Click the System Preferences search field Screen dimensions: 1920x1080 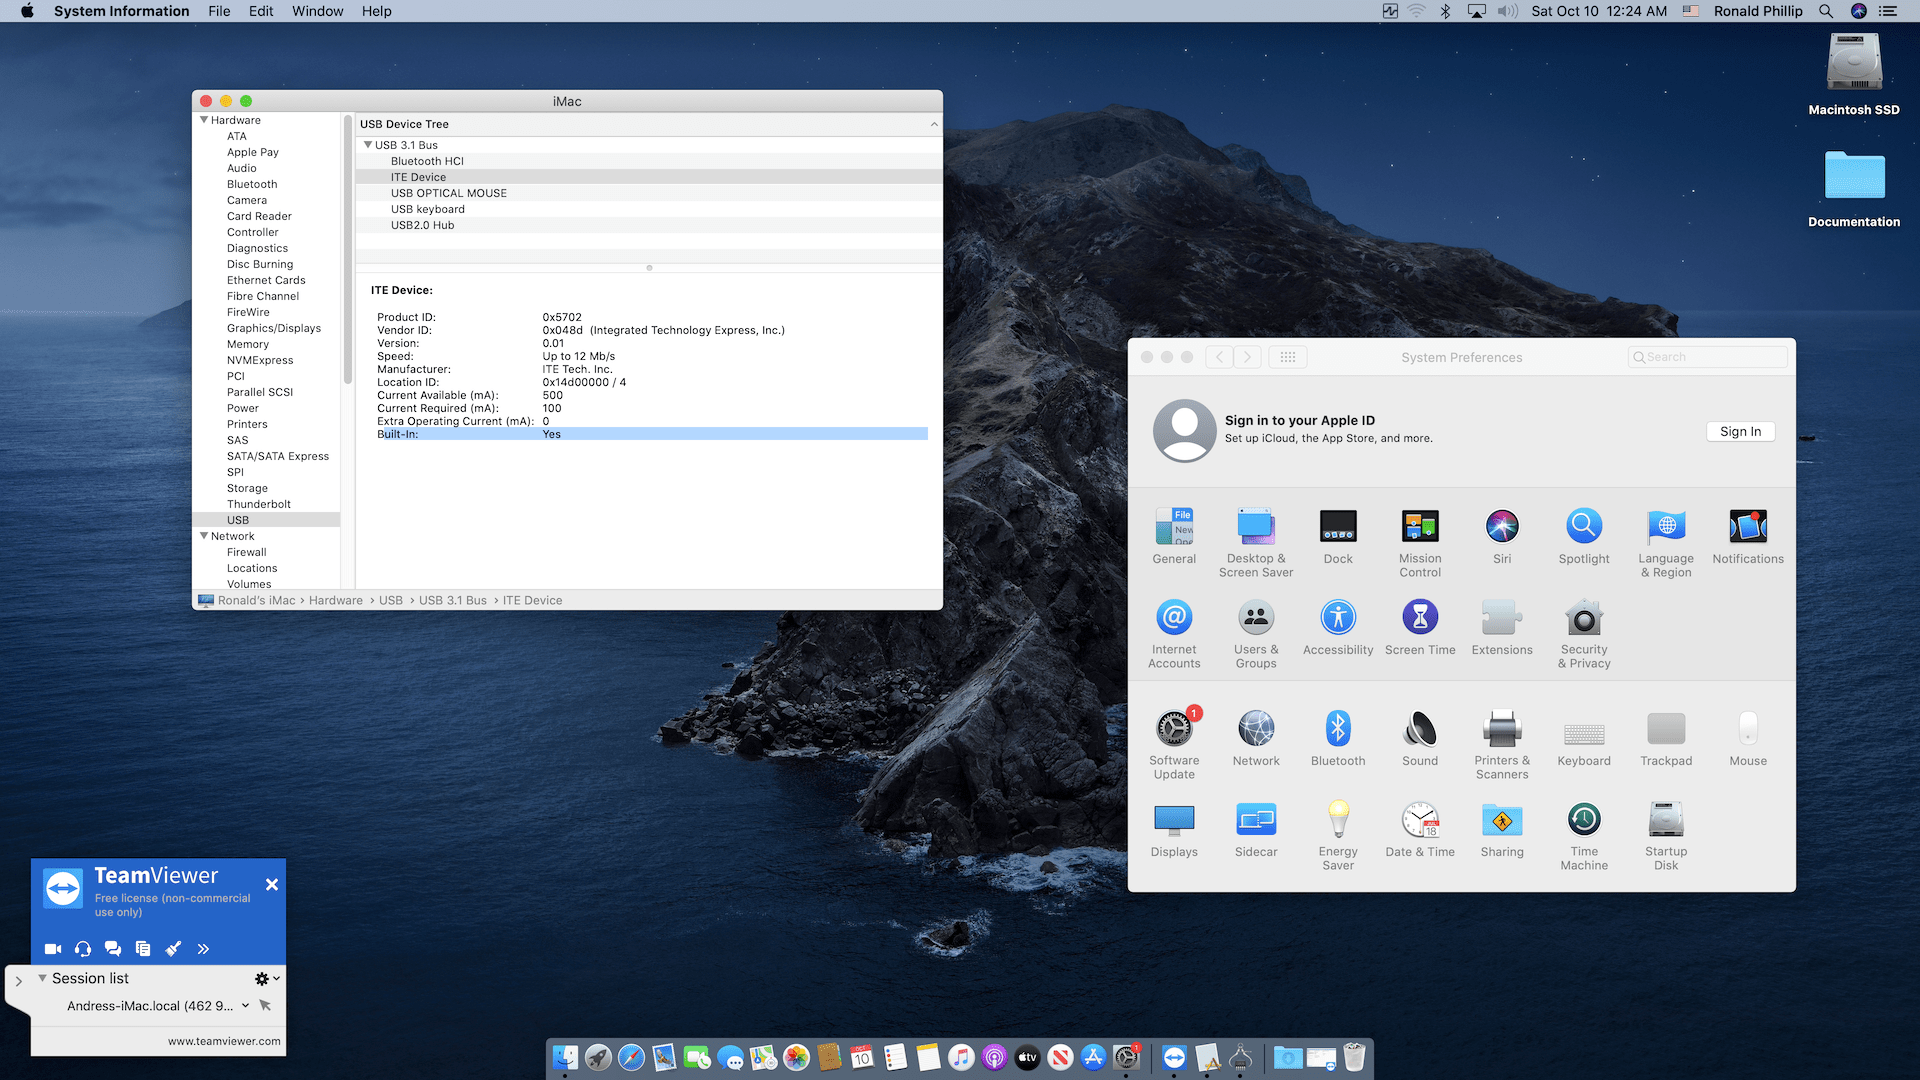(1710, 357)
